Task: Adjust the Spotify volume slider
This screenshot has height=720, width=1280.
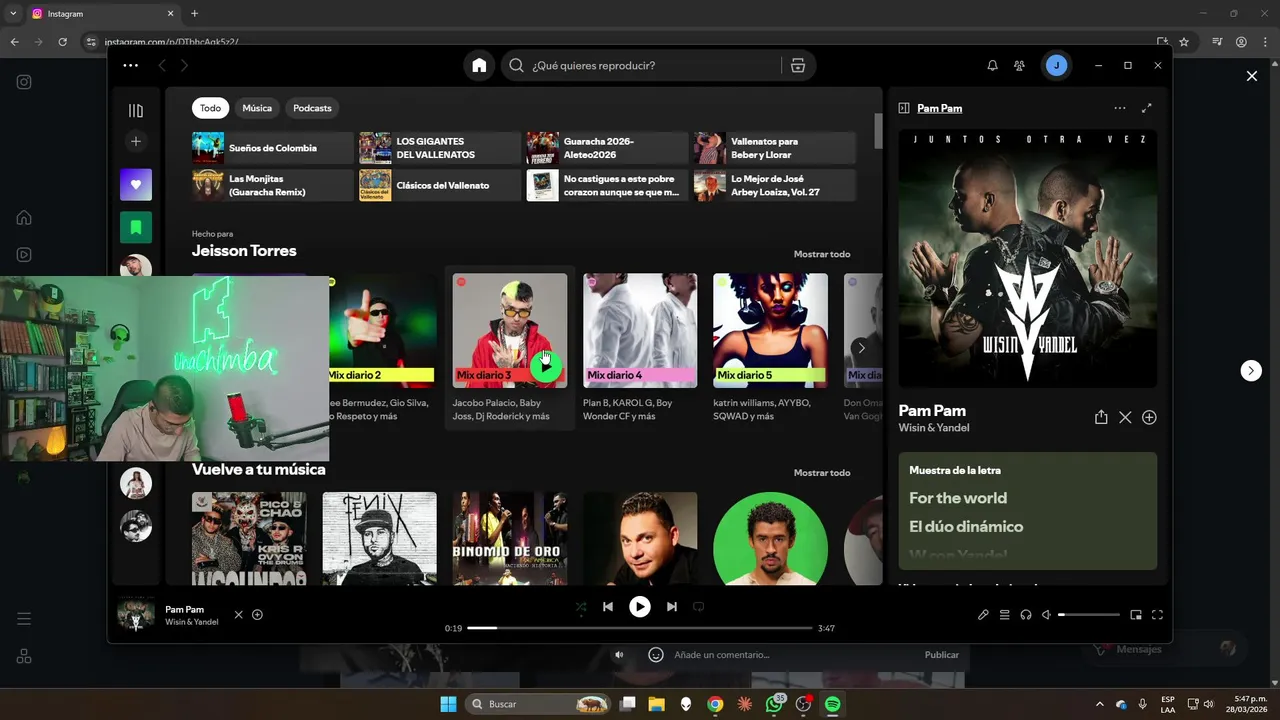Action: coord(1089,615)
